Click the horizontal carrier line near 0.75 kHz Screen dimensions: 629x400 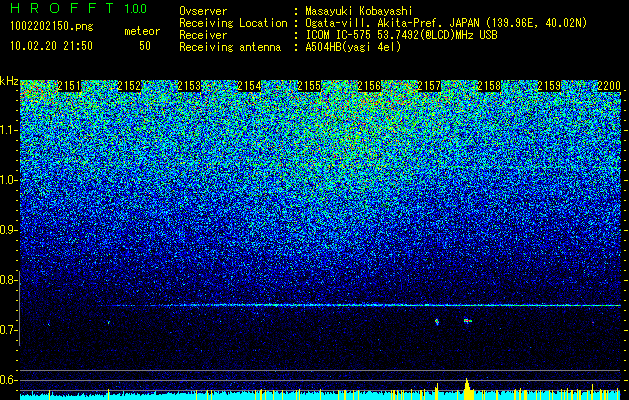point(360,305)
